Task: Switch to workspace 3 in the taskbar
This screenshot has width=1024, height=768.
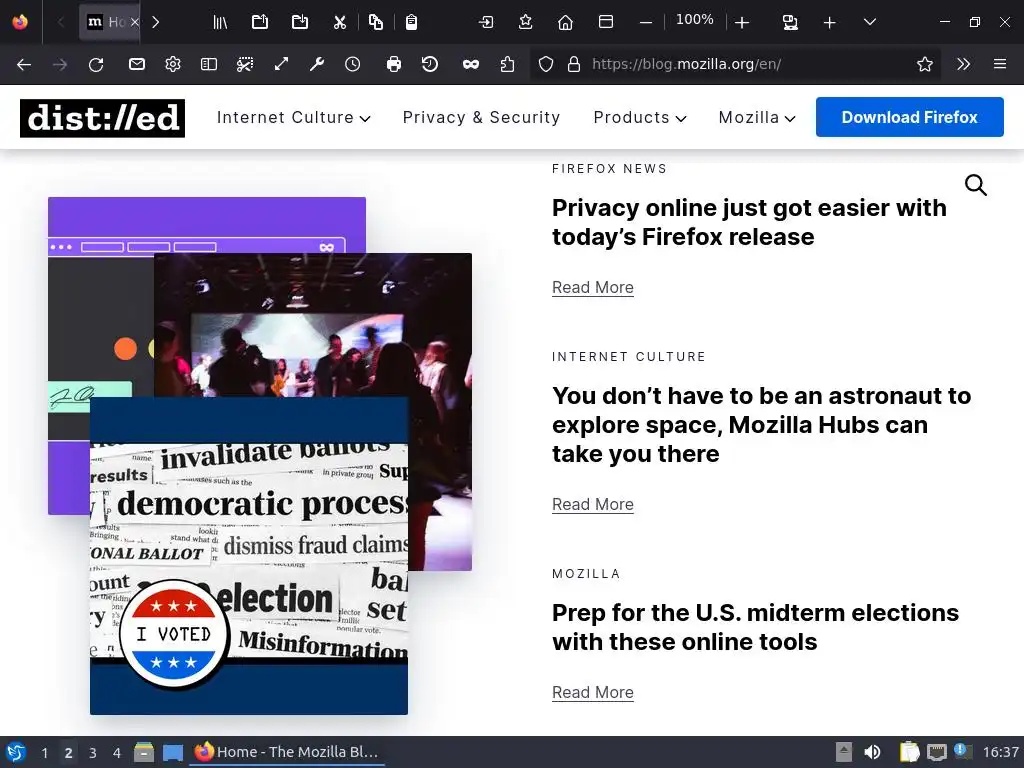Action: tap(93, 752)
